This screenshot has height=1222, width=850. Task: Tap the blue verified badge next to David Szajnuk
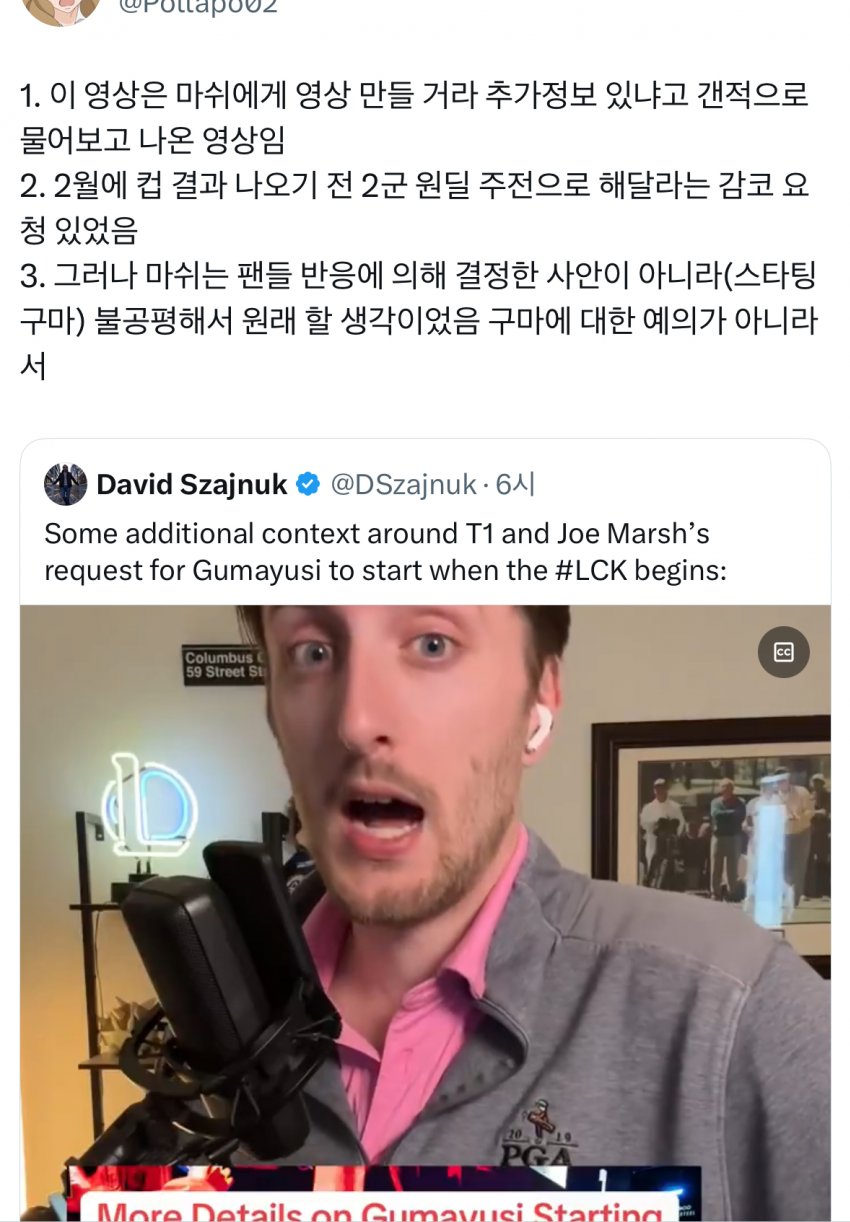308,485
